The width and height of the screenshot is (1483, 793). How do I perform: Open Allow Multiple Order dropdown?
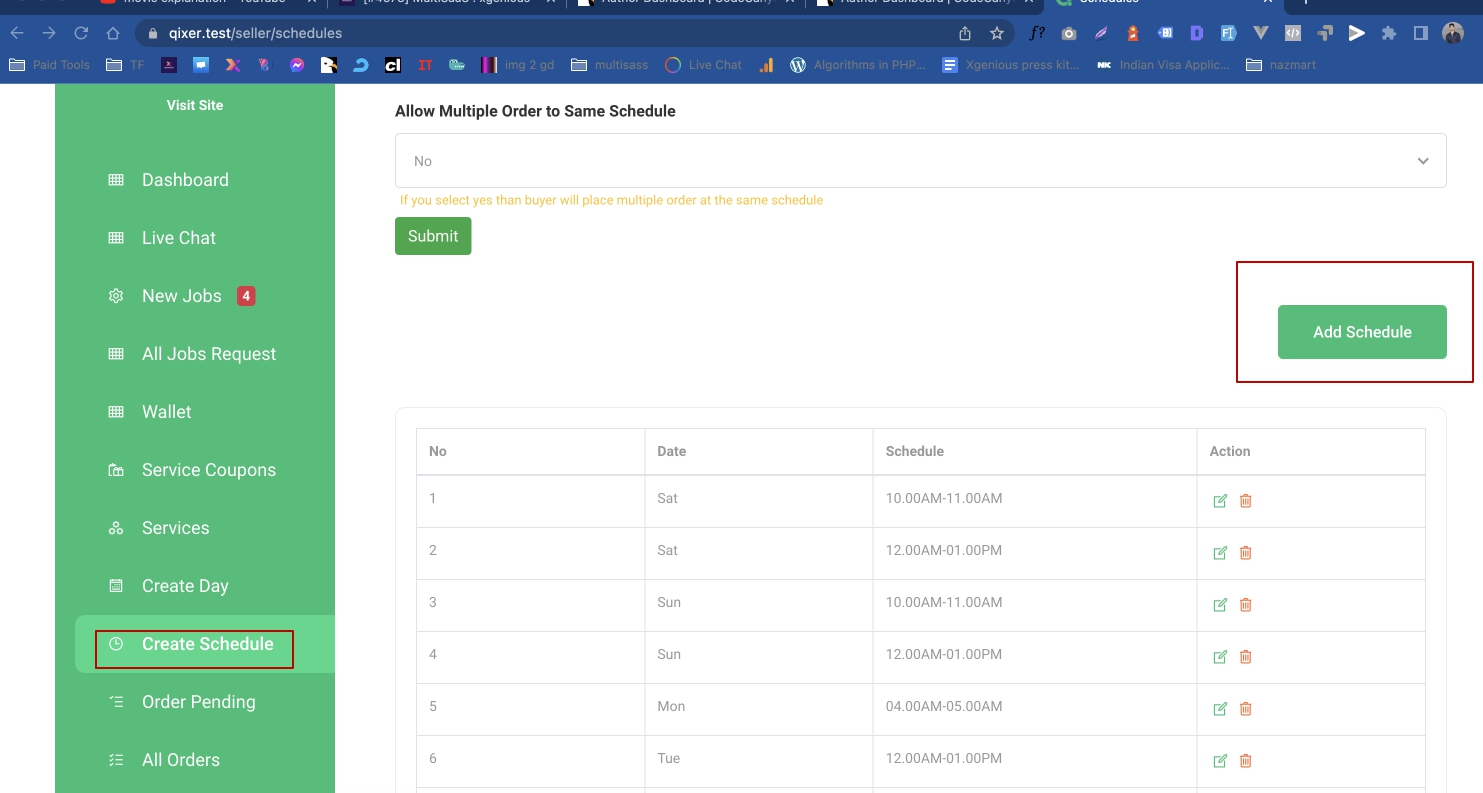click(x=920, y=161)
